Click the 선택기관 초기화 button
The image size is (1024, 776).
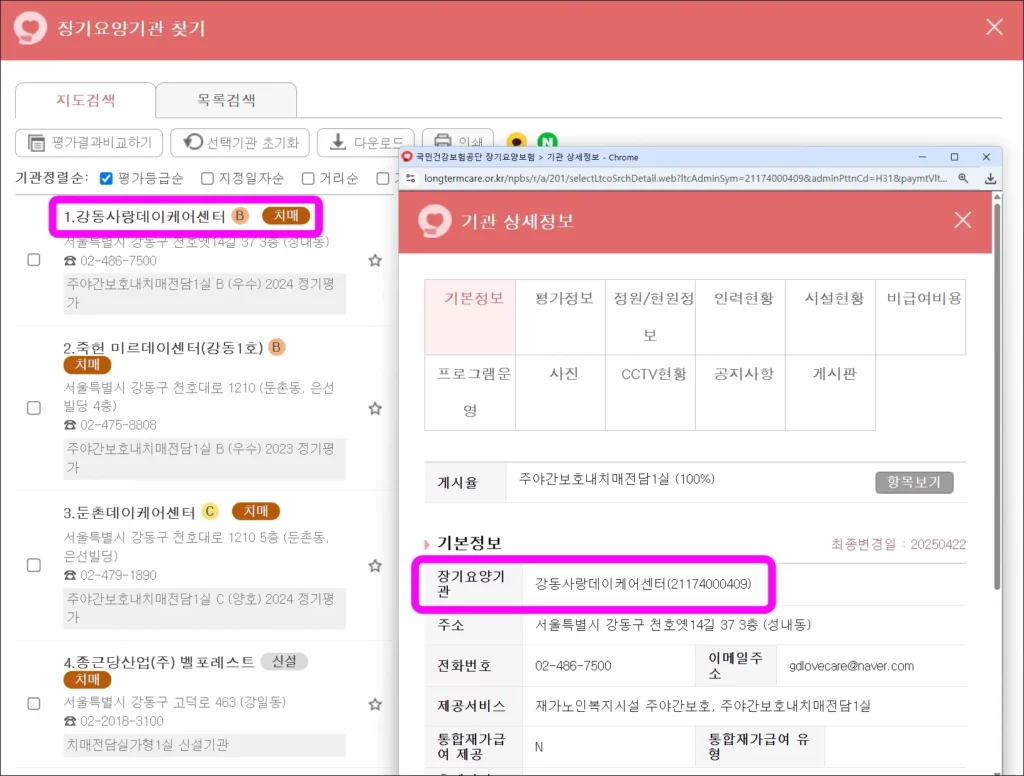click(x=240, y=142)
